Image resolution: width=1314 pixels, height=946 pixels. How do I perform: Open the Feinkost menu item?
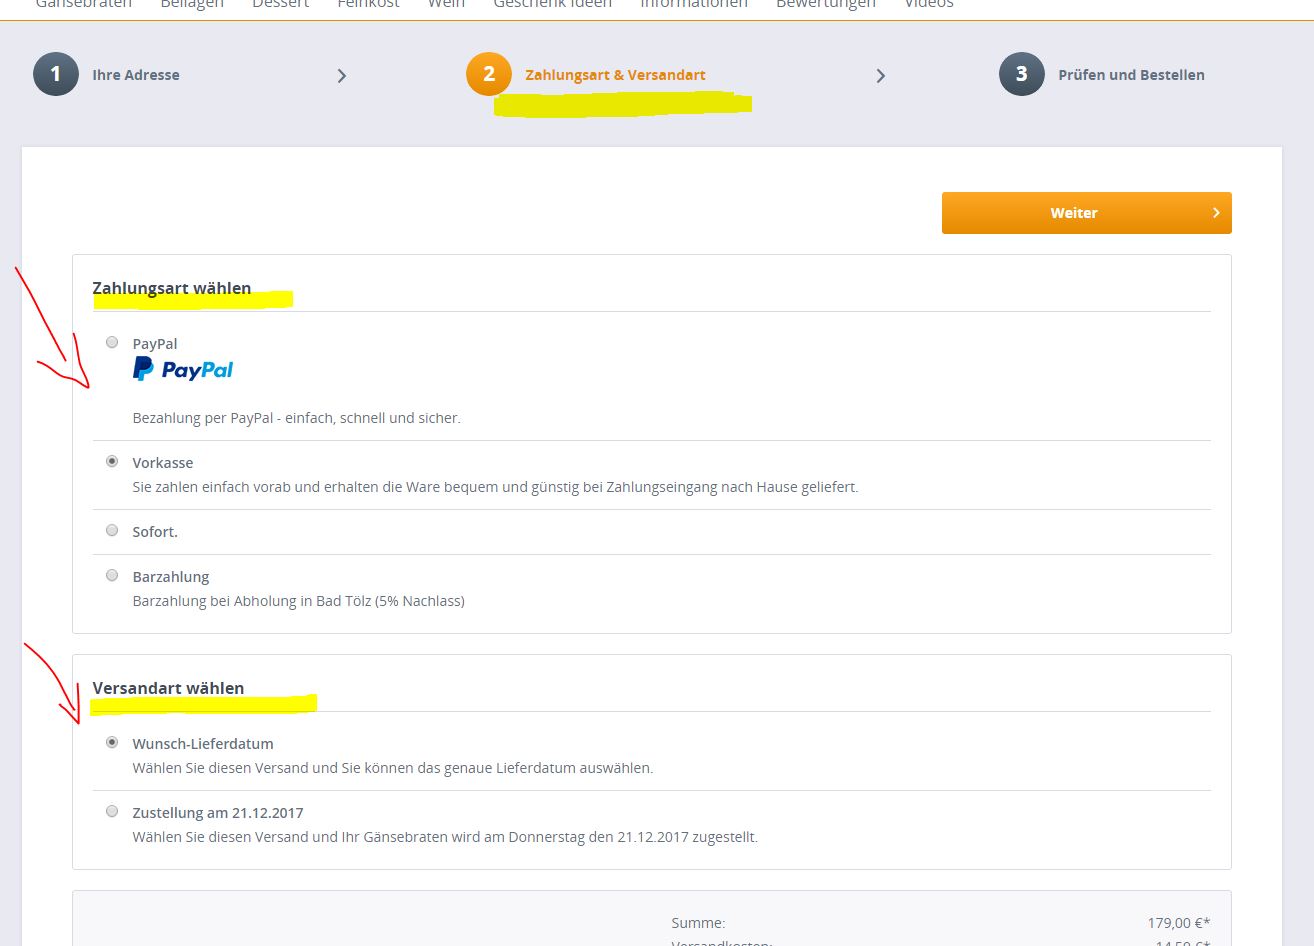pos(368,5)
